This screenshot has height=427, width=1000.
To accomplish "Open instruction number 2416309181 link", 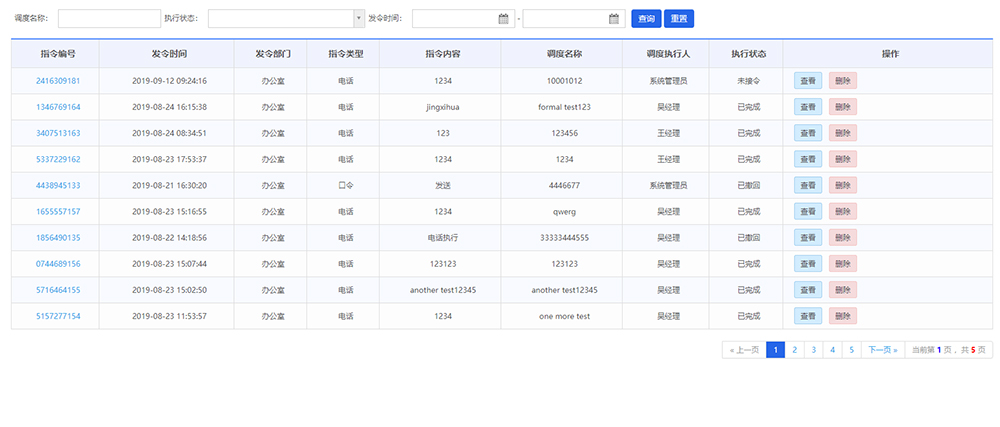I will (58, 81).
